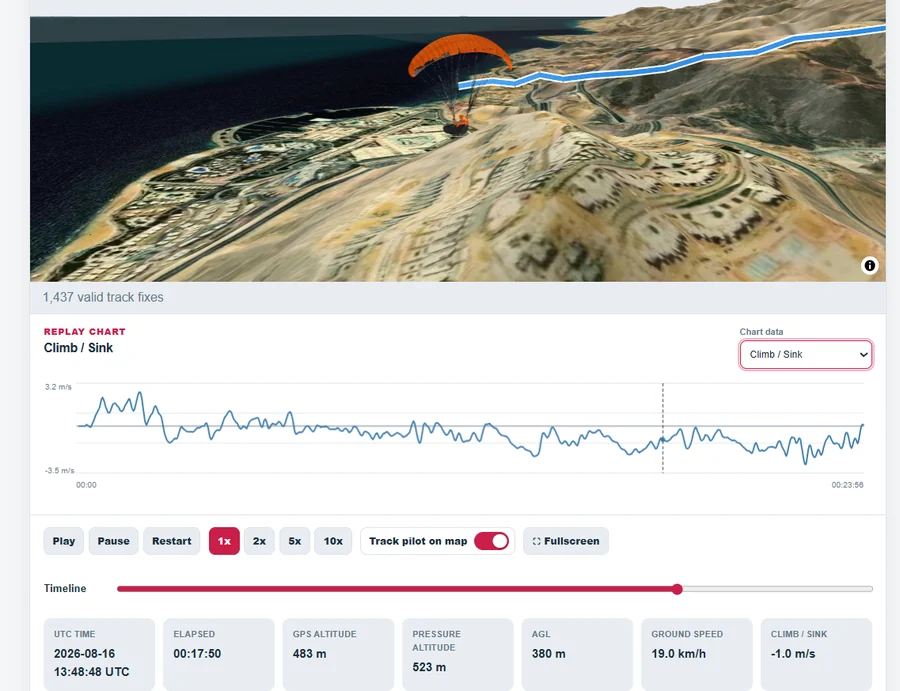Click the '1,437 valid track fixes' text

[x=103, y=297]
